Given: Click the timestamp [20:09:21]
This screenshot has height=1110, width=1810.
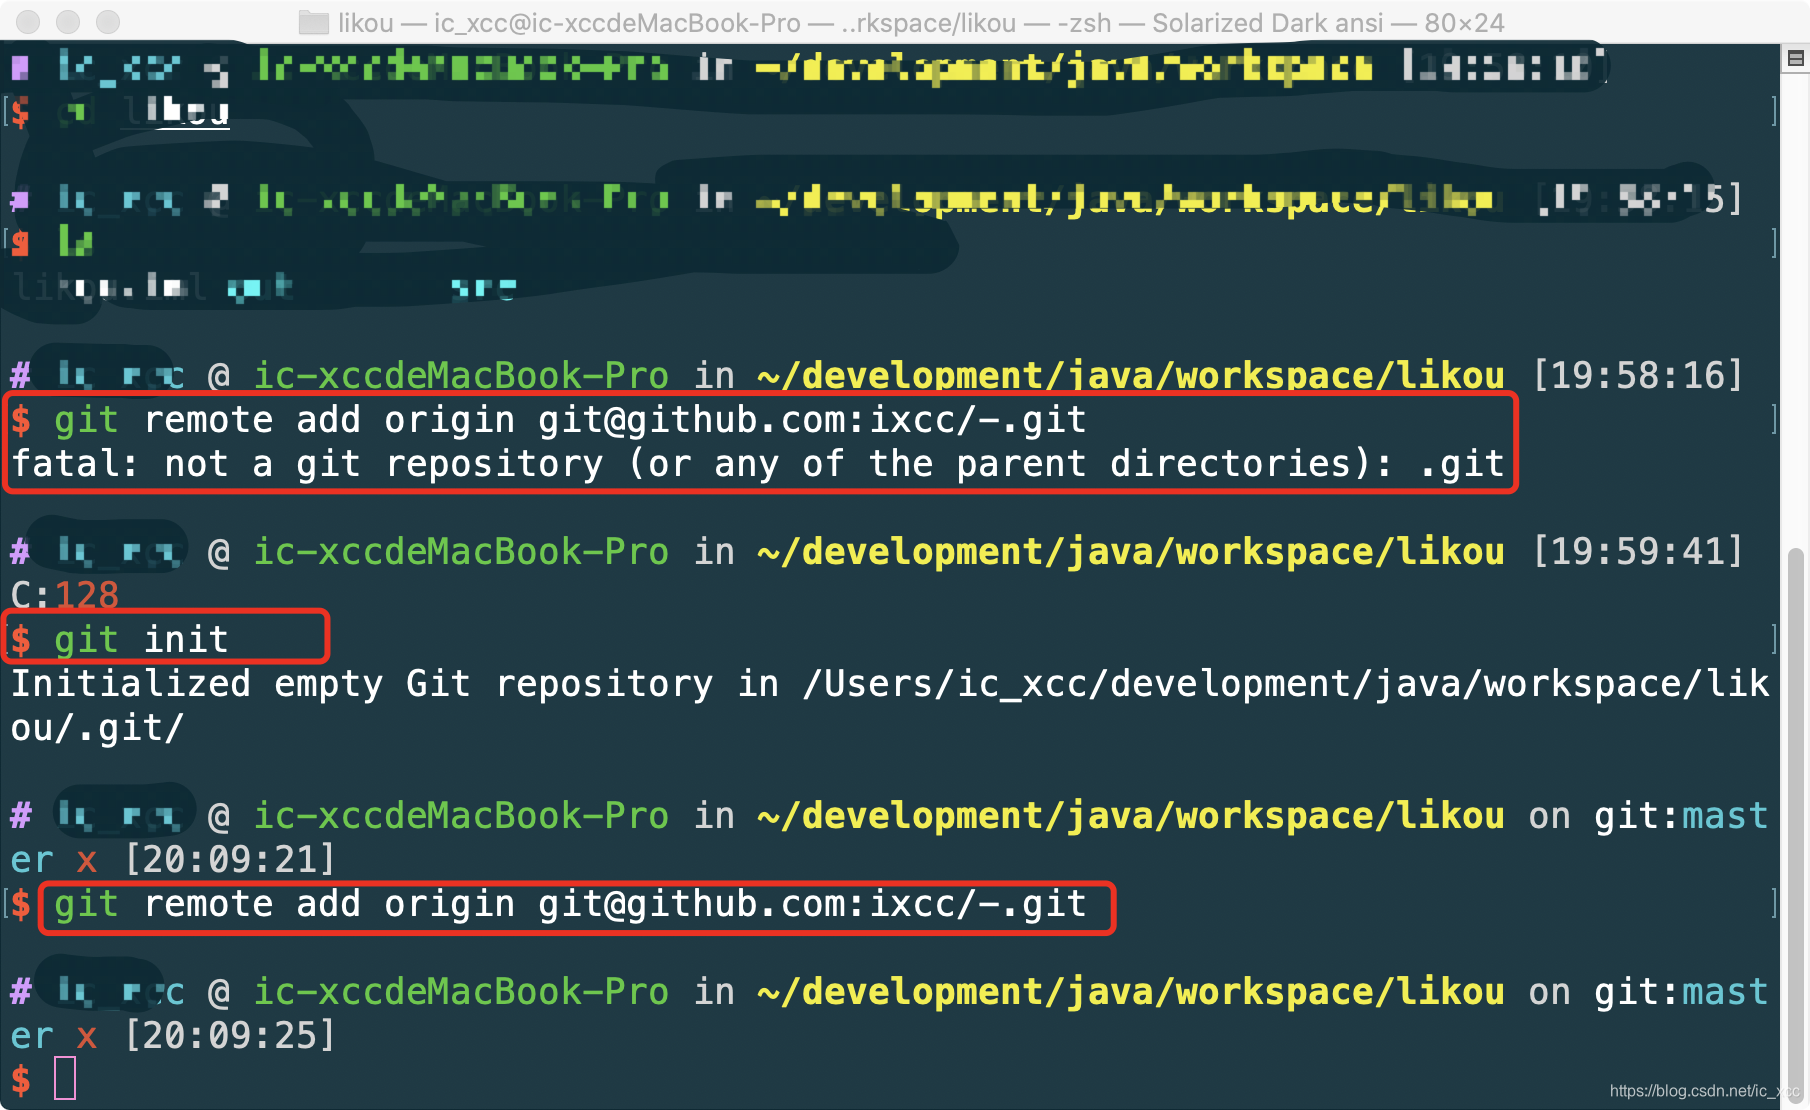Looking at the screenshot, I should [x=229, y=860].
